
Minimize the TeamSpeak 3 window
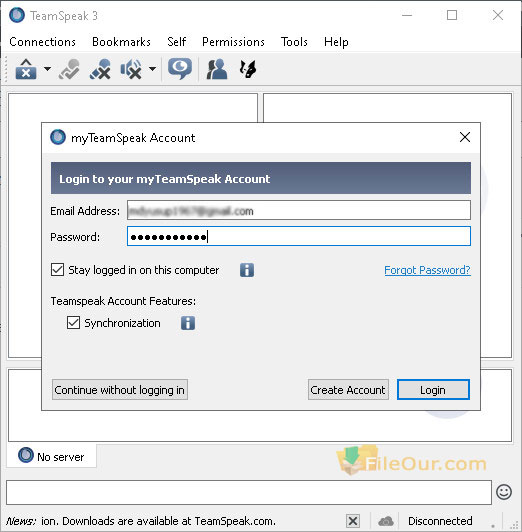pyautogui.click(x=407, y=15)
